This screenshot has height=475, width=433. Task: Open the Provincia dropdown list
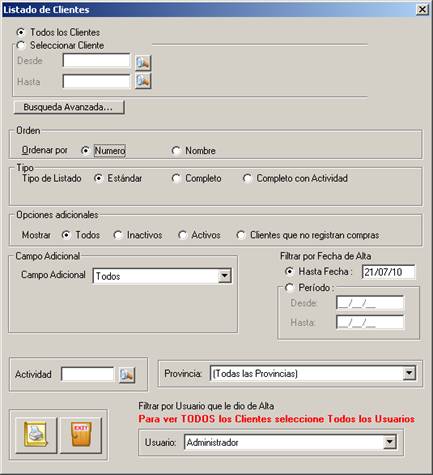(x=409, y=373)
